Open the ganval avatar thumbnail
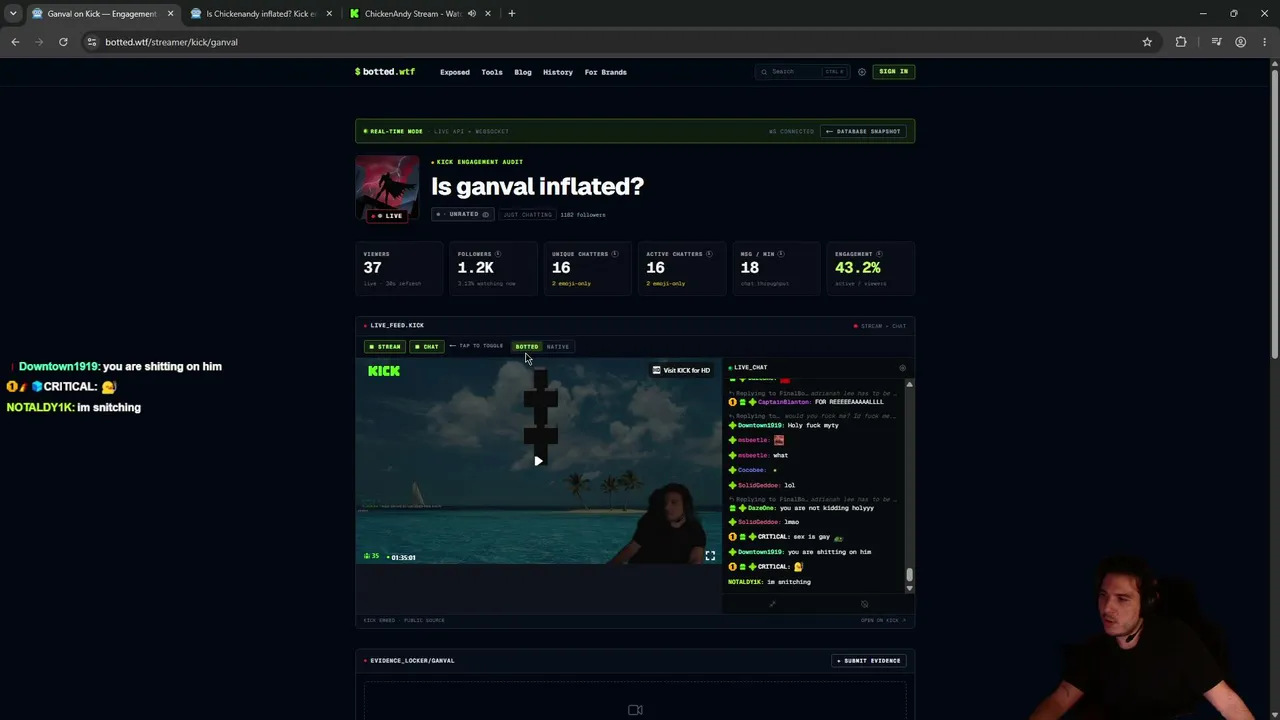The height and width of the screenshot is (720, 1280). (387, 189)
